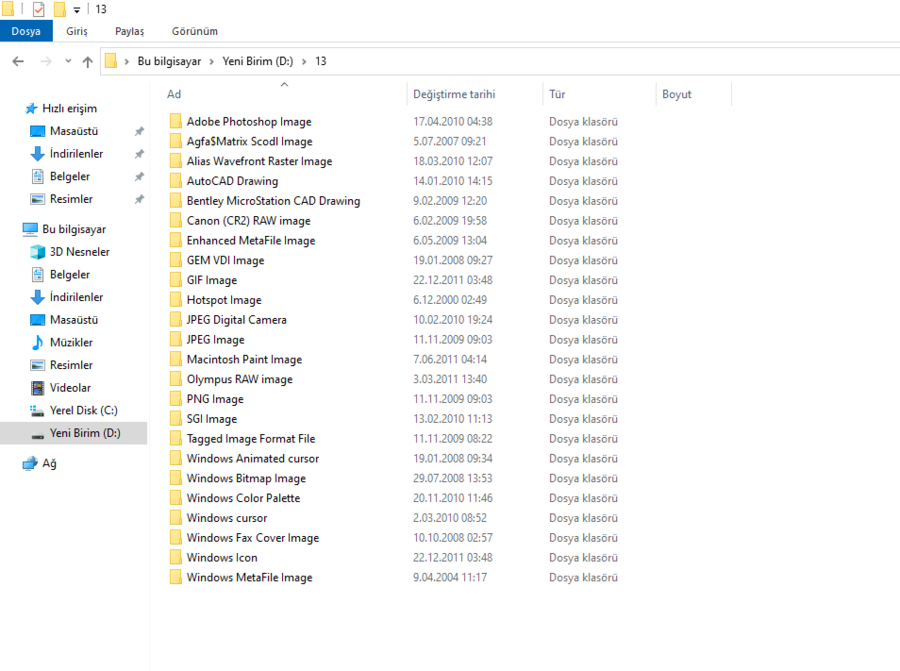900x671 pixels.
Task: Open the Dosya menu tab
Action: 26,31
